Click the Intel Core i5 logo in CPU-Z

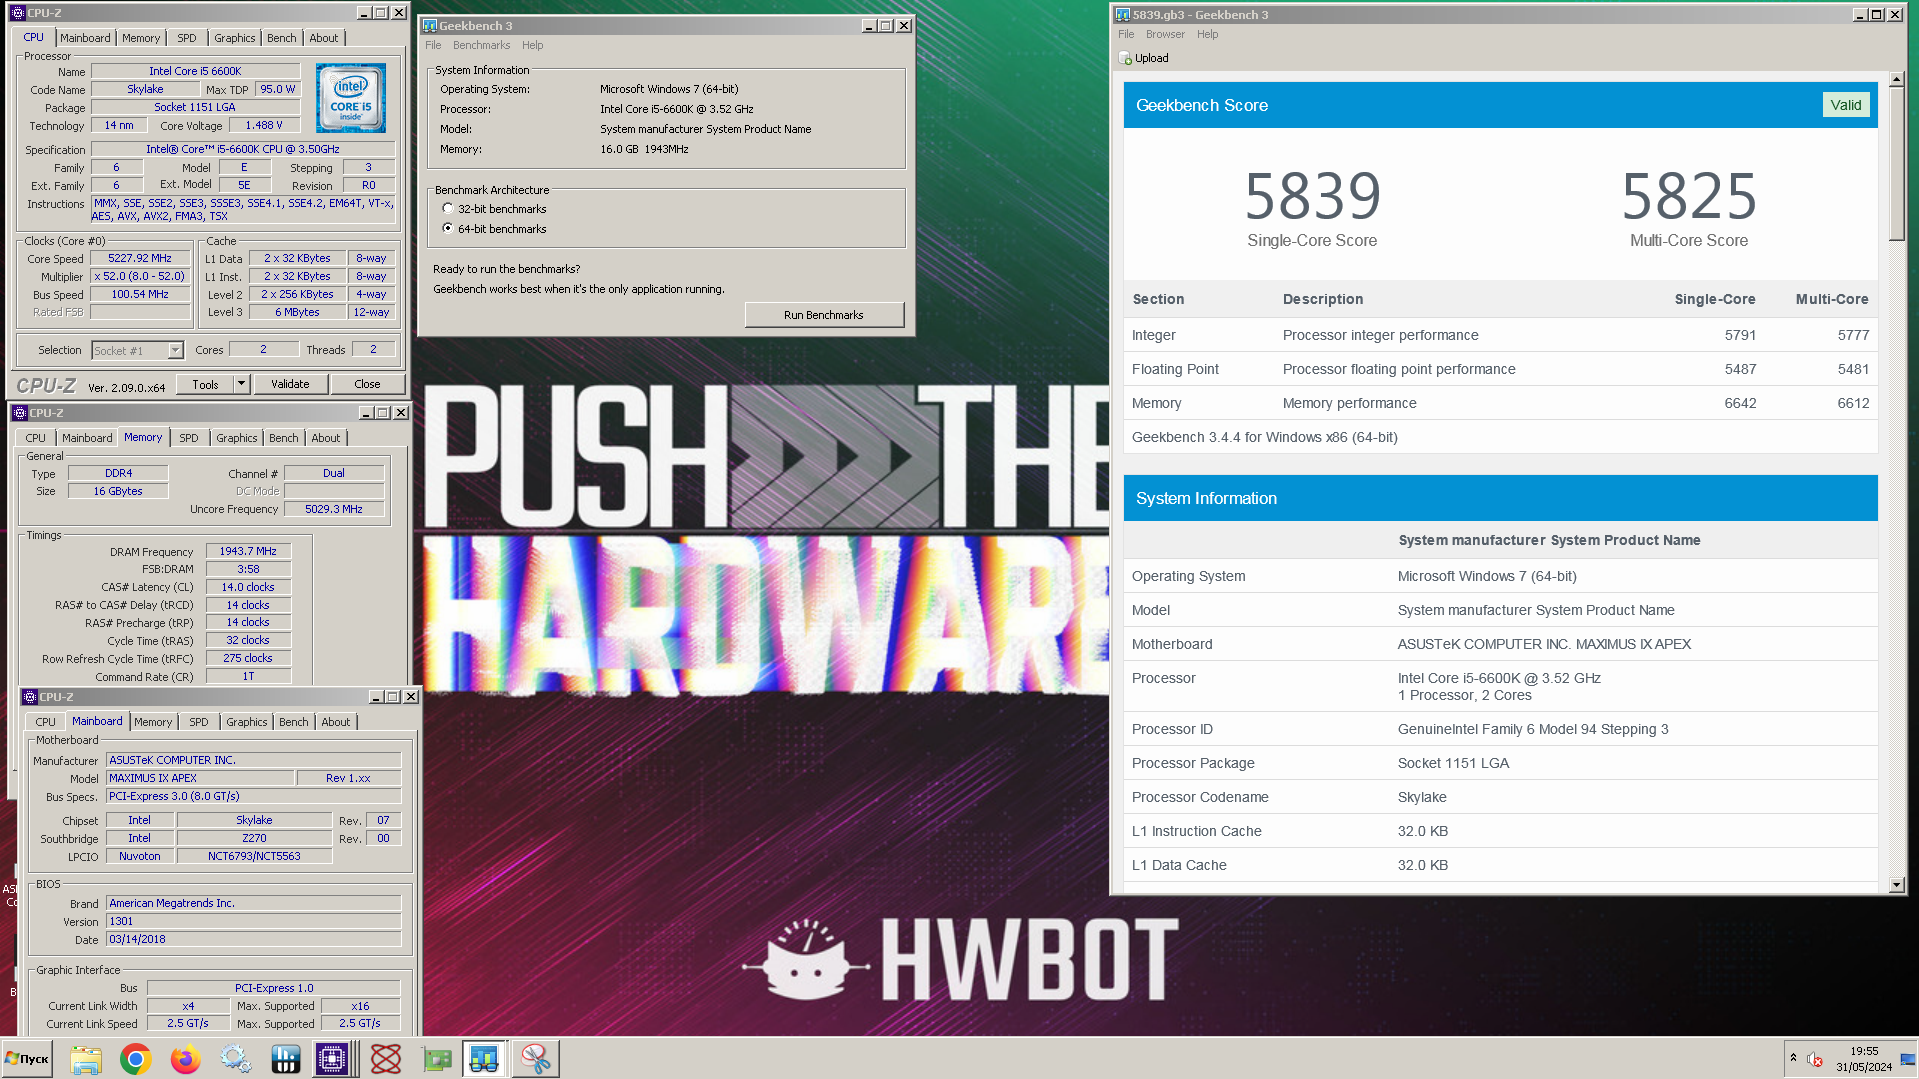tap(351, 98)
